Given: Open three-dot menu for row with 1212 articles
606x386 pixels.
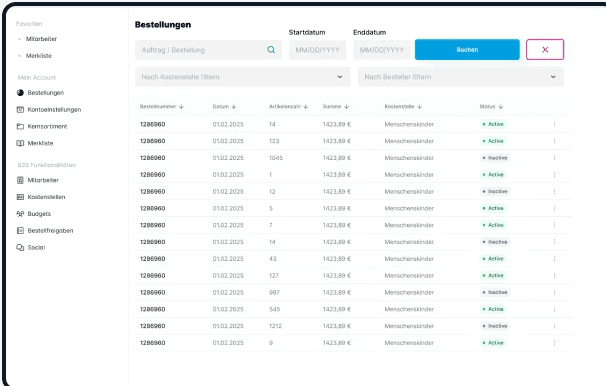Looking at the screenshot, I should [554, 326].
